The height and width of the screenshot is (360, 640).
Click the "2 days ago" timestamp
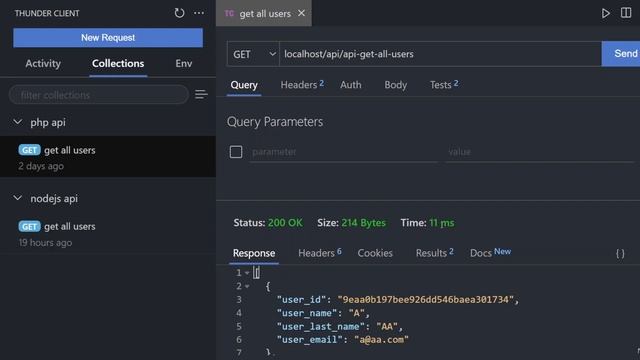(41, 166)
